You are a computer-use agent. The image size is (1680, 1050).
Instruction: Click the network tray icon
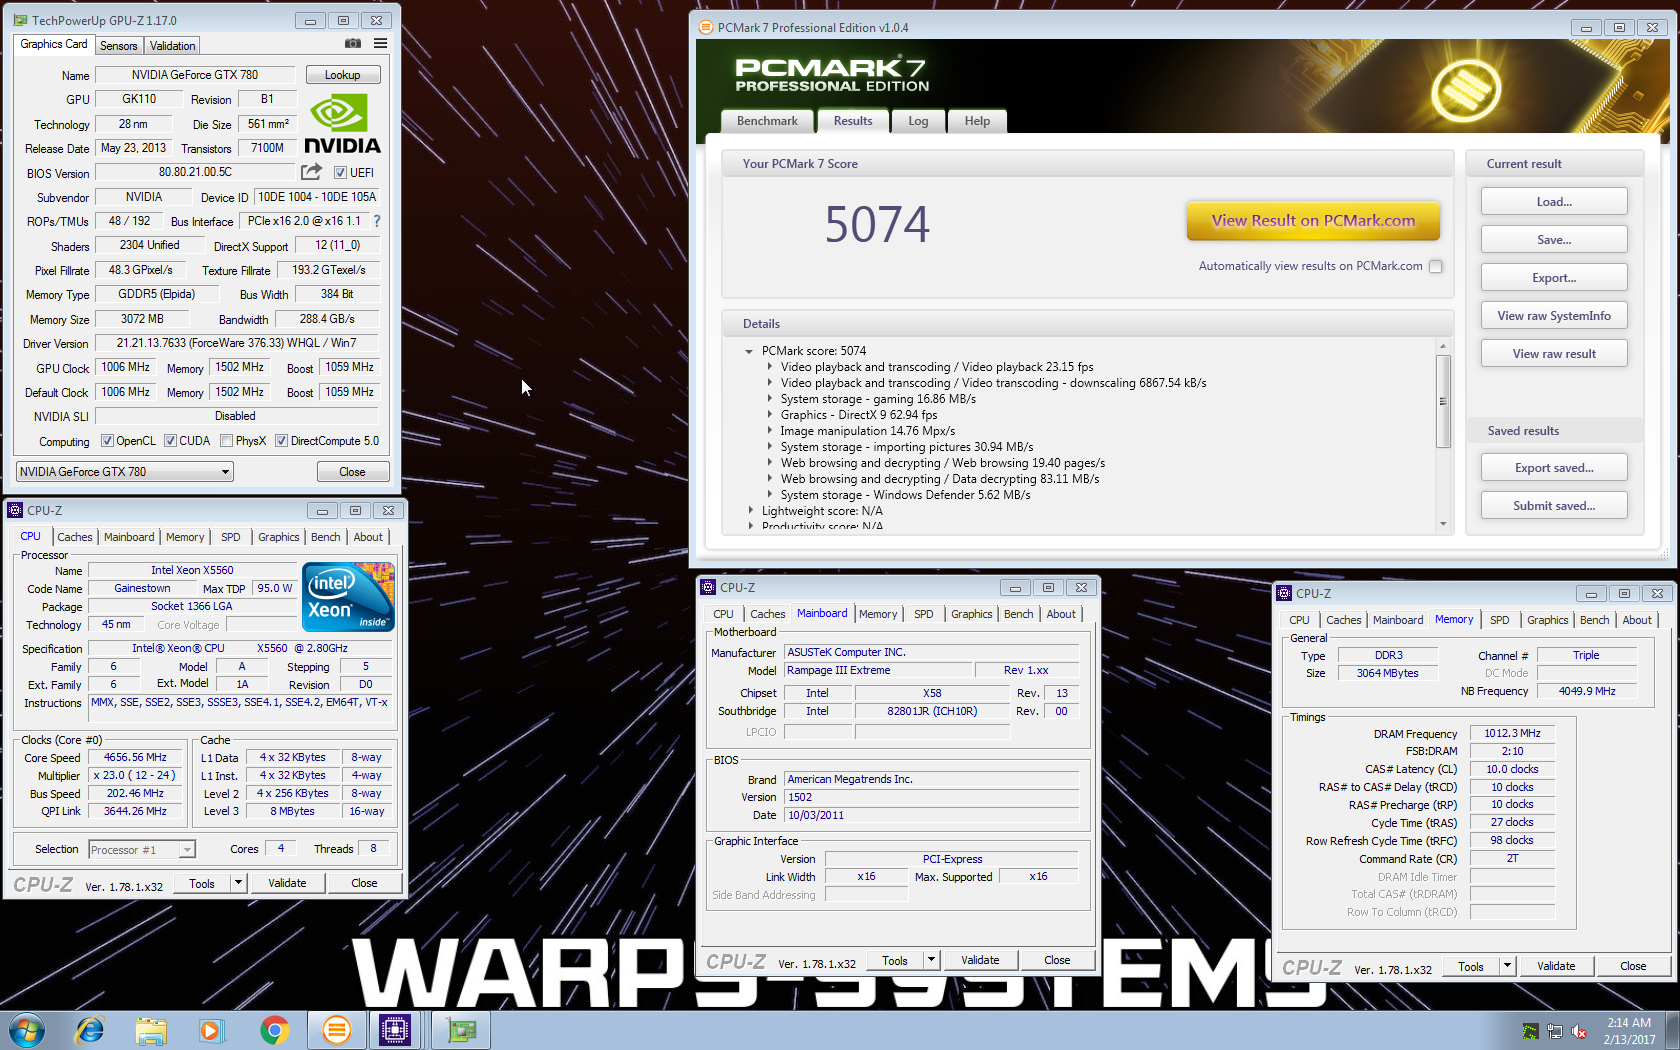coord(1555,1031)
